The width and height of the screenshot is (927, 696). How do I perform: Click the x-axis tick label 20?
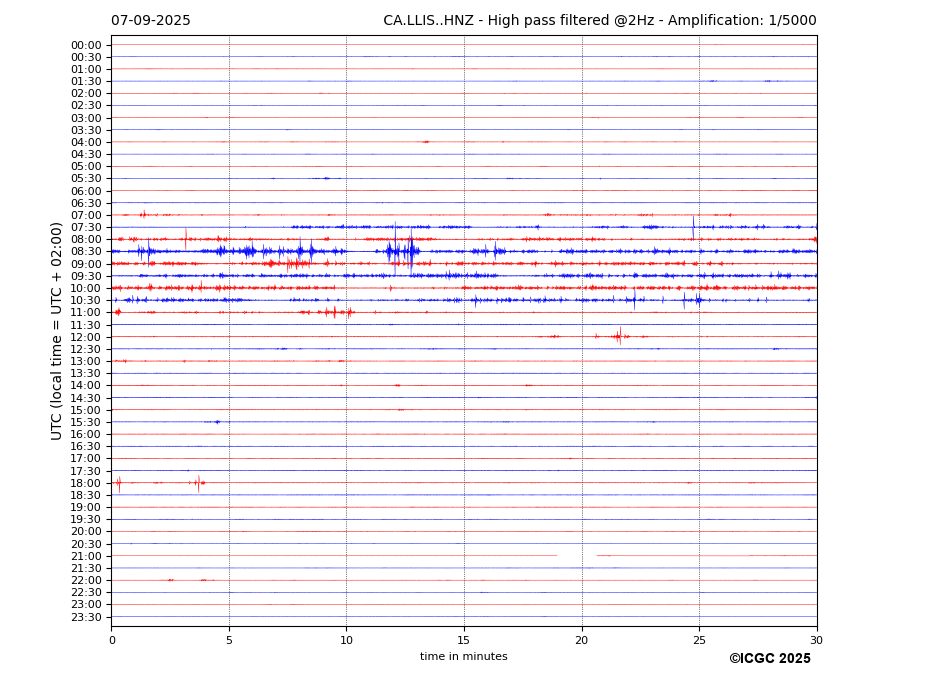(582, 640)
